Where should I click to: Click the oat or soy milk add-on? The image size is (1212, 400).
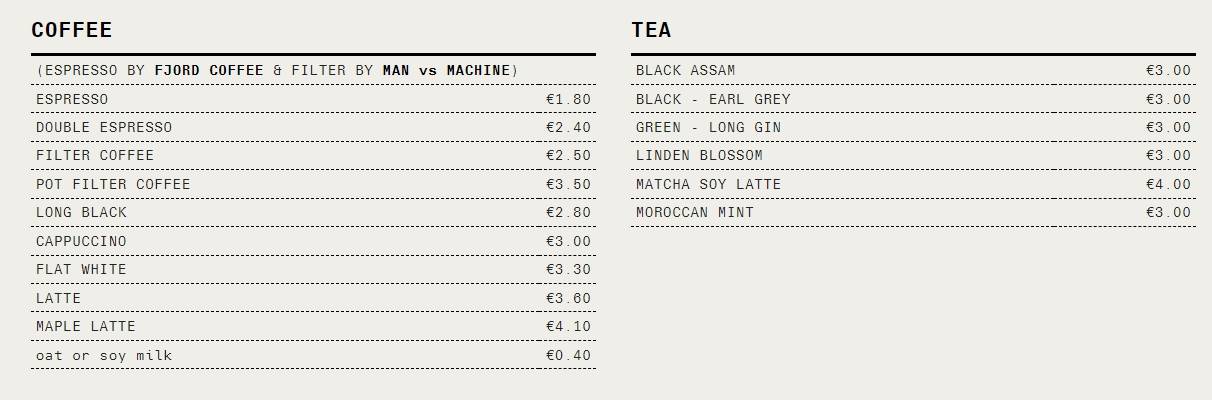(313, 355)
